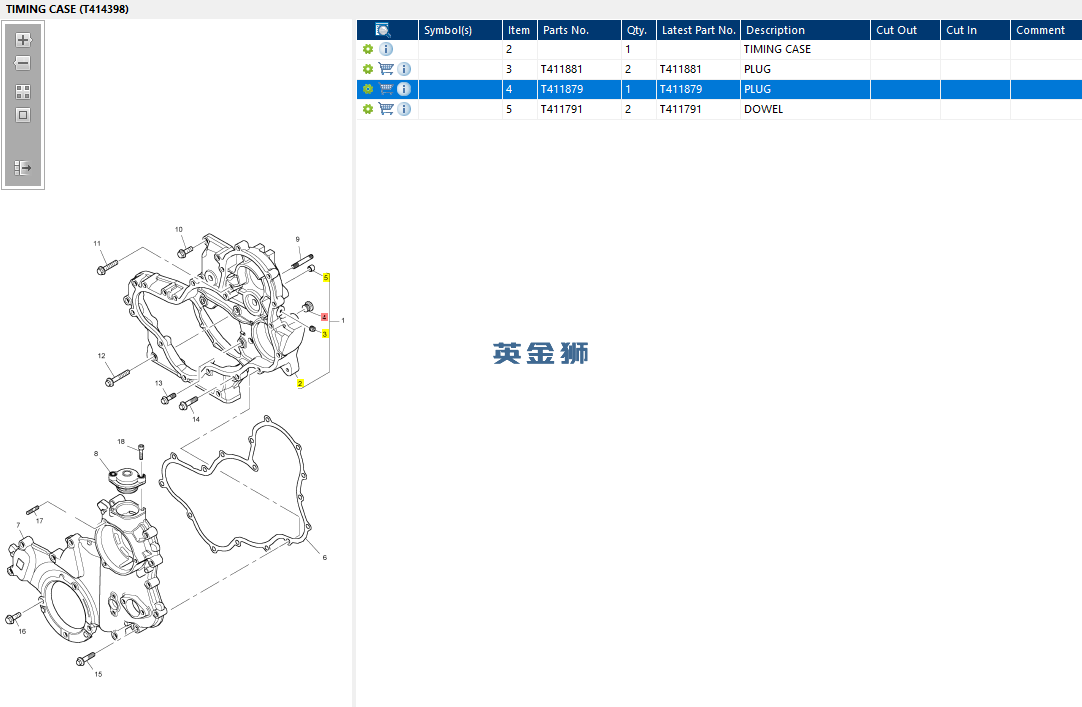Open info icon for T411879 row
1082x707 pixels.
[404, 89]
